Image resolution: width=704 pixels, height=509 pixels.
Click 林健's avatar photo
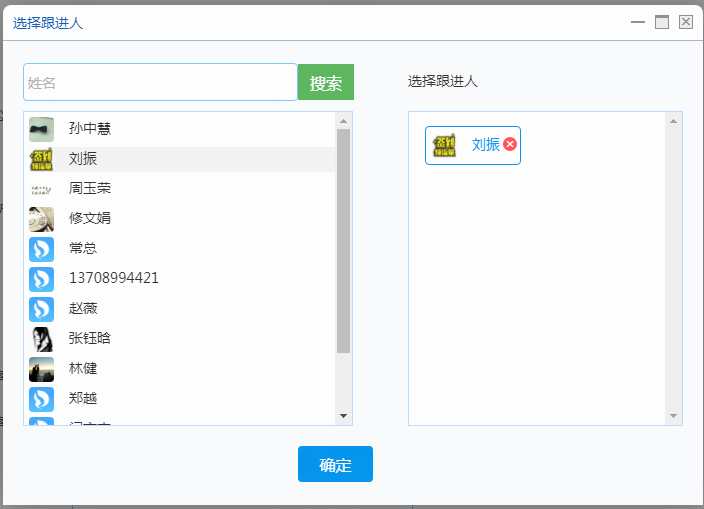[x=41, y=369]
